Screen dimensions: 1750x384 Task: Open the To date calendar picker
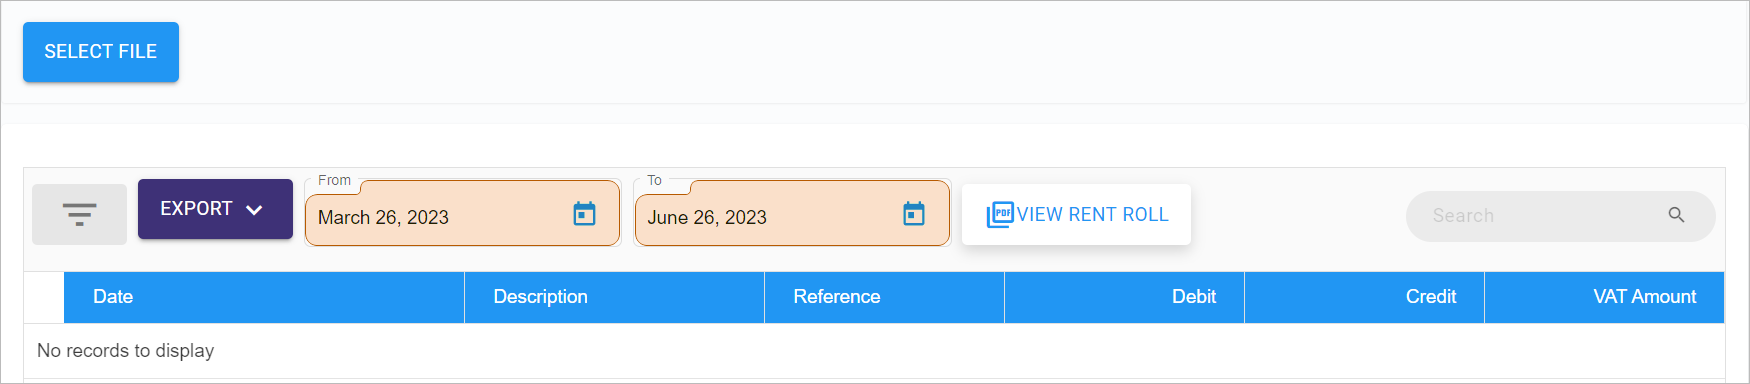coord(914,214)
